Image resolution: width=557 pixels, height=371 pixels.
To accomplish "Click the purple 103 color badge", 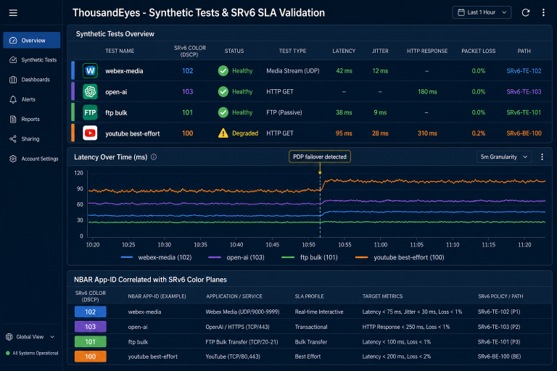I will 90,327.
